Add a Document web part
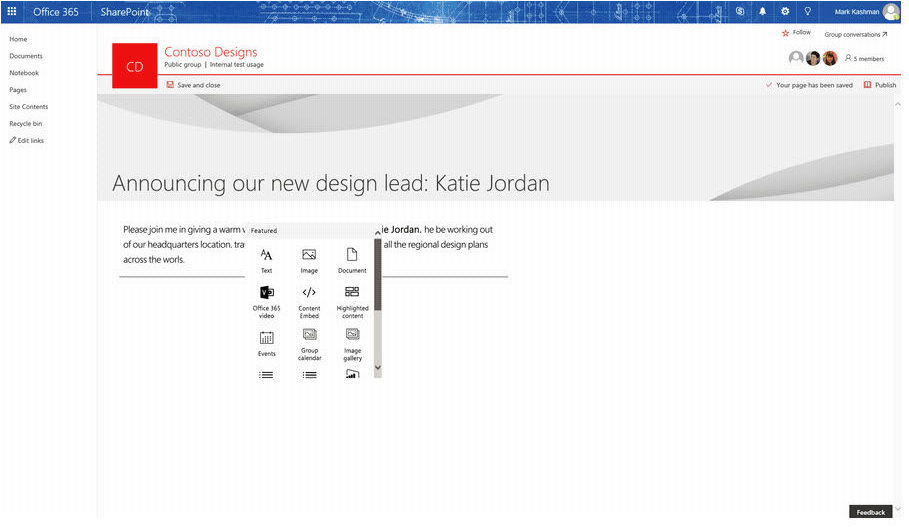Image resolution: width=909 pixels, height=527 pixels. pyautogui.click(x=352, y=260)
